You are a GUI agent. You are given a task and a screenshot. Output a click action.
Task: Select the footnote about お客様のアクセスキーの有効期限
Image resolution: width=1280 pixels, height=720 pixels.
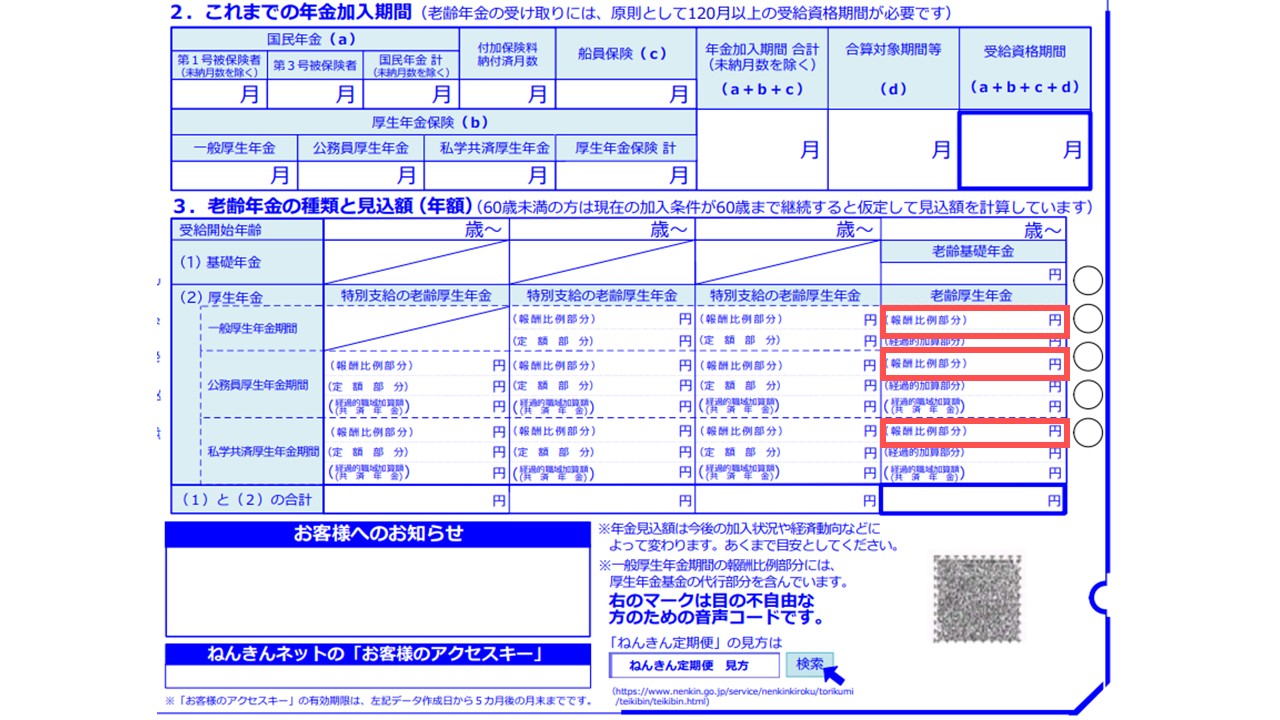point(378,699)
